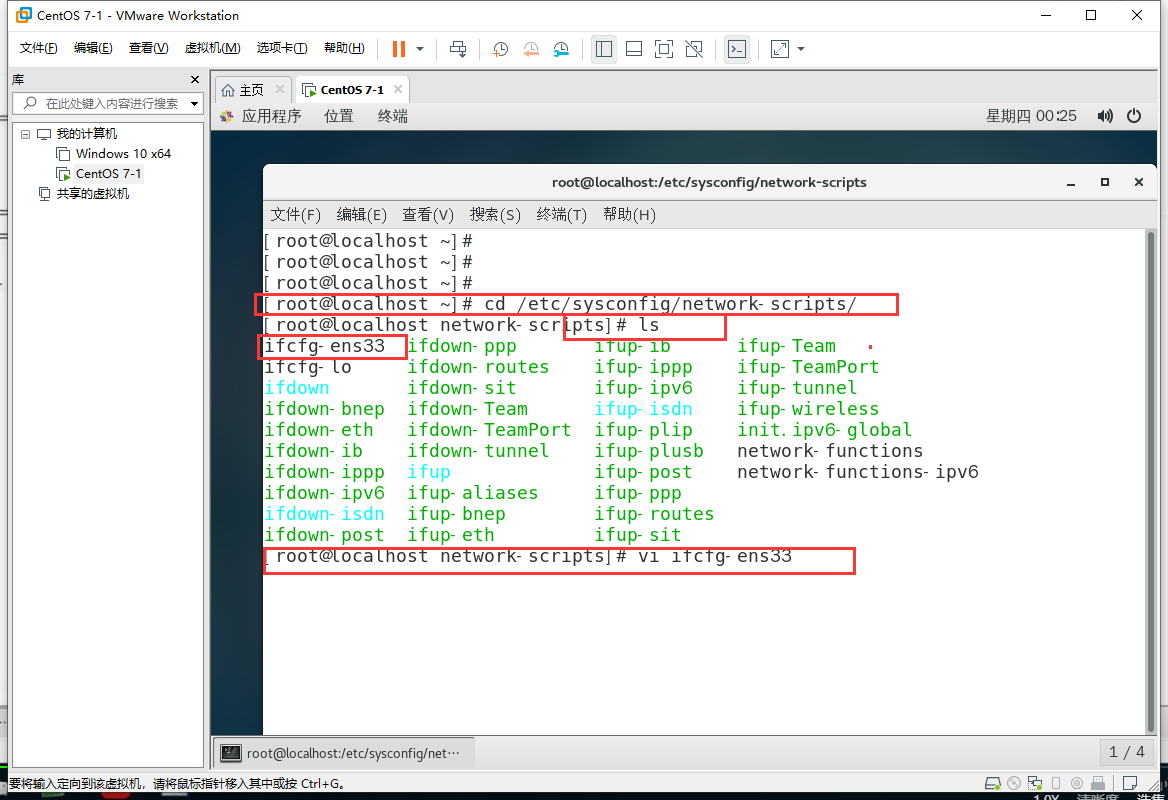Viewport: 1168px width, 800px height.
Task: Open terminal 终端(T) menu
Action: (x=562, y=215)
